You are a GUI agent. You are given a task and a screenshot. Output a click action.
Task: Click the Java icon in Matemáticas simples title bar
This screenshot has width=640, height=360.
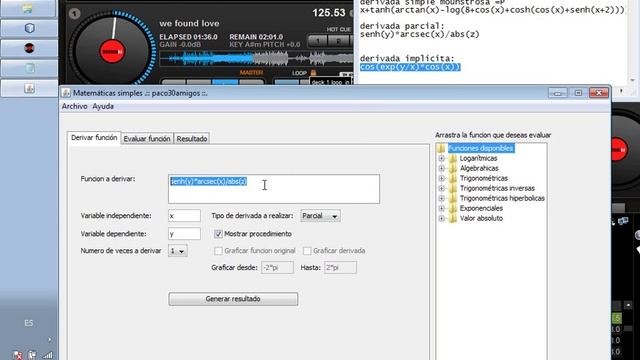pos(66,93)
